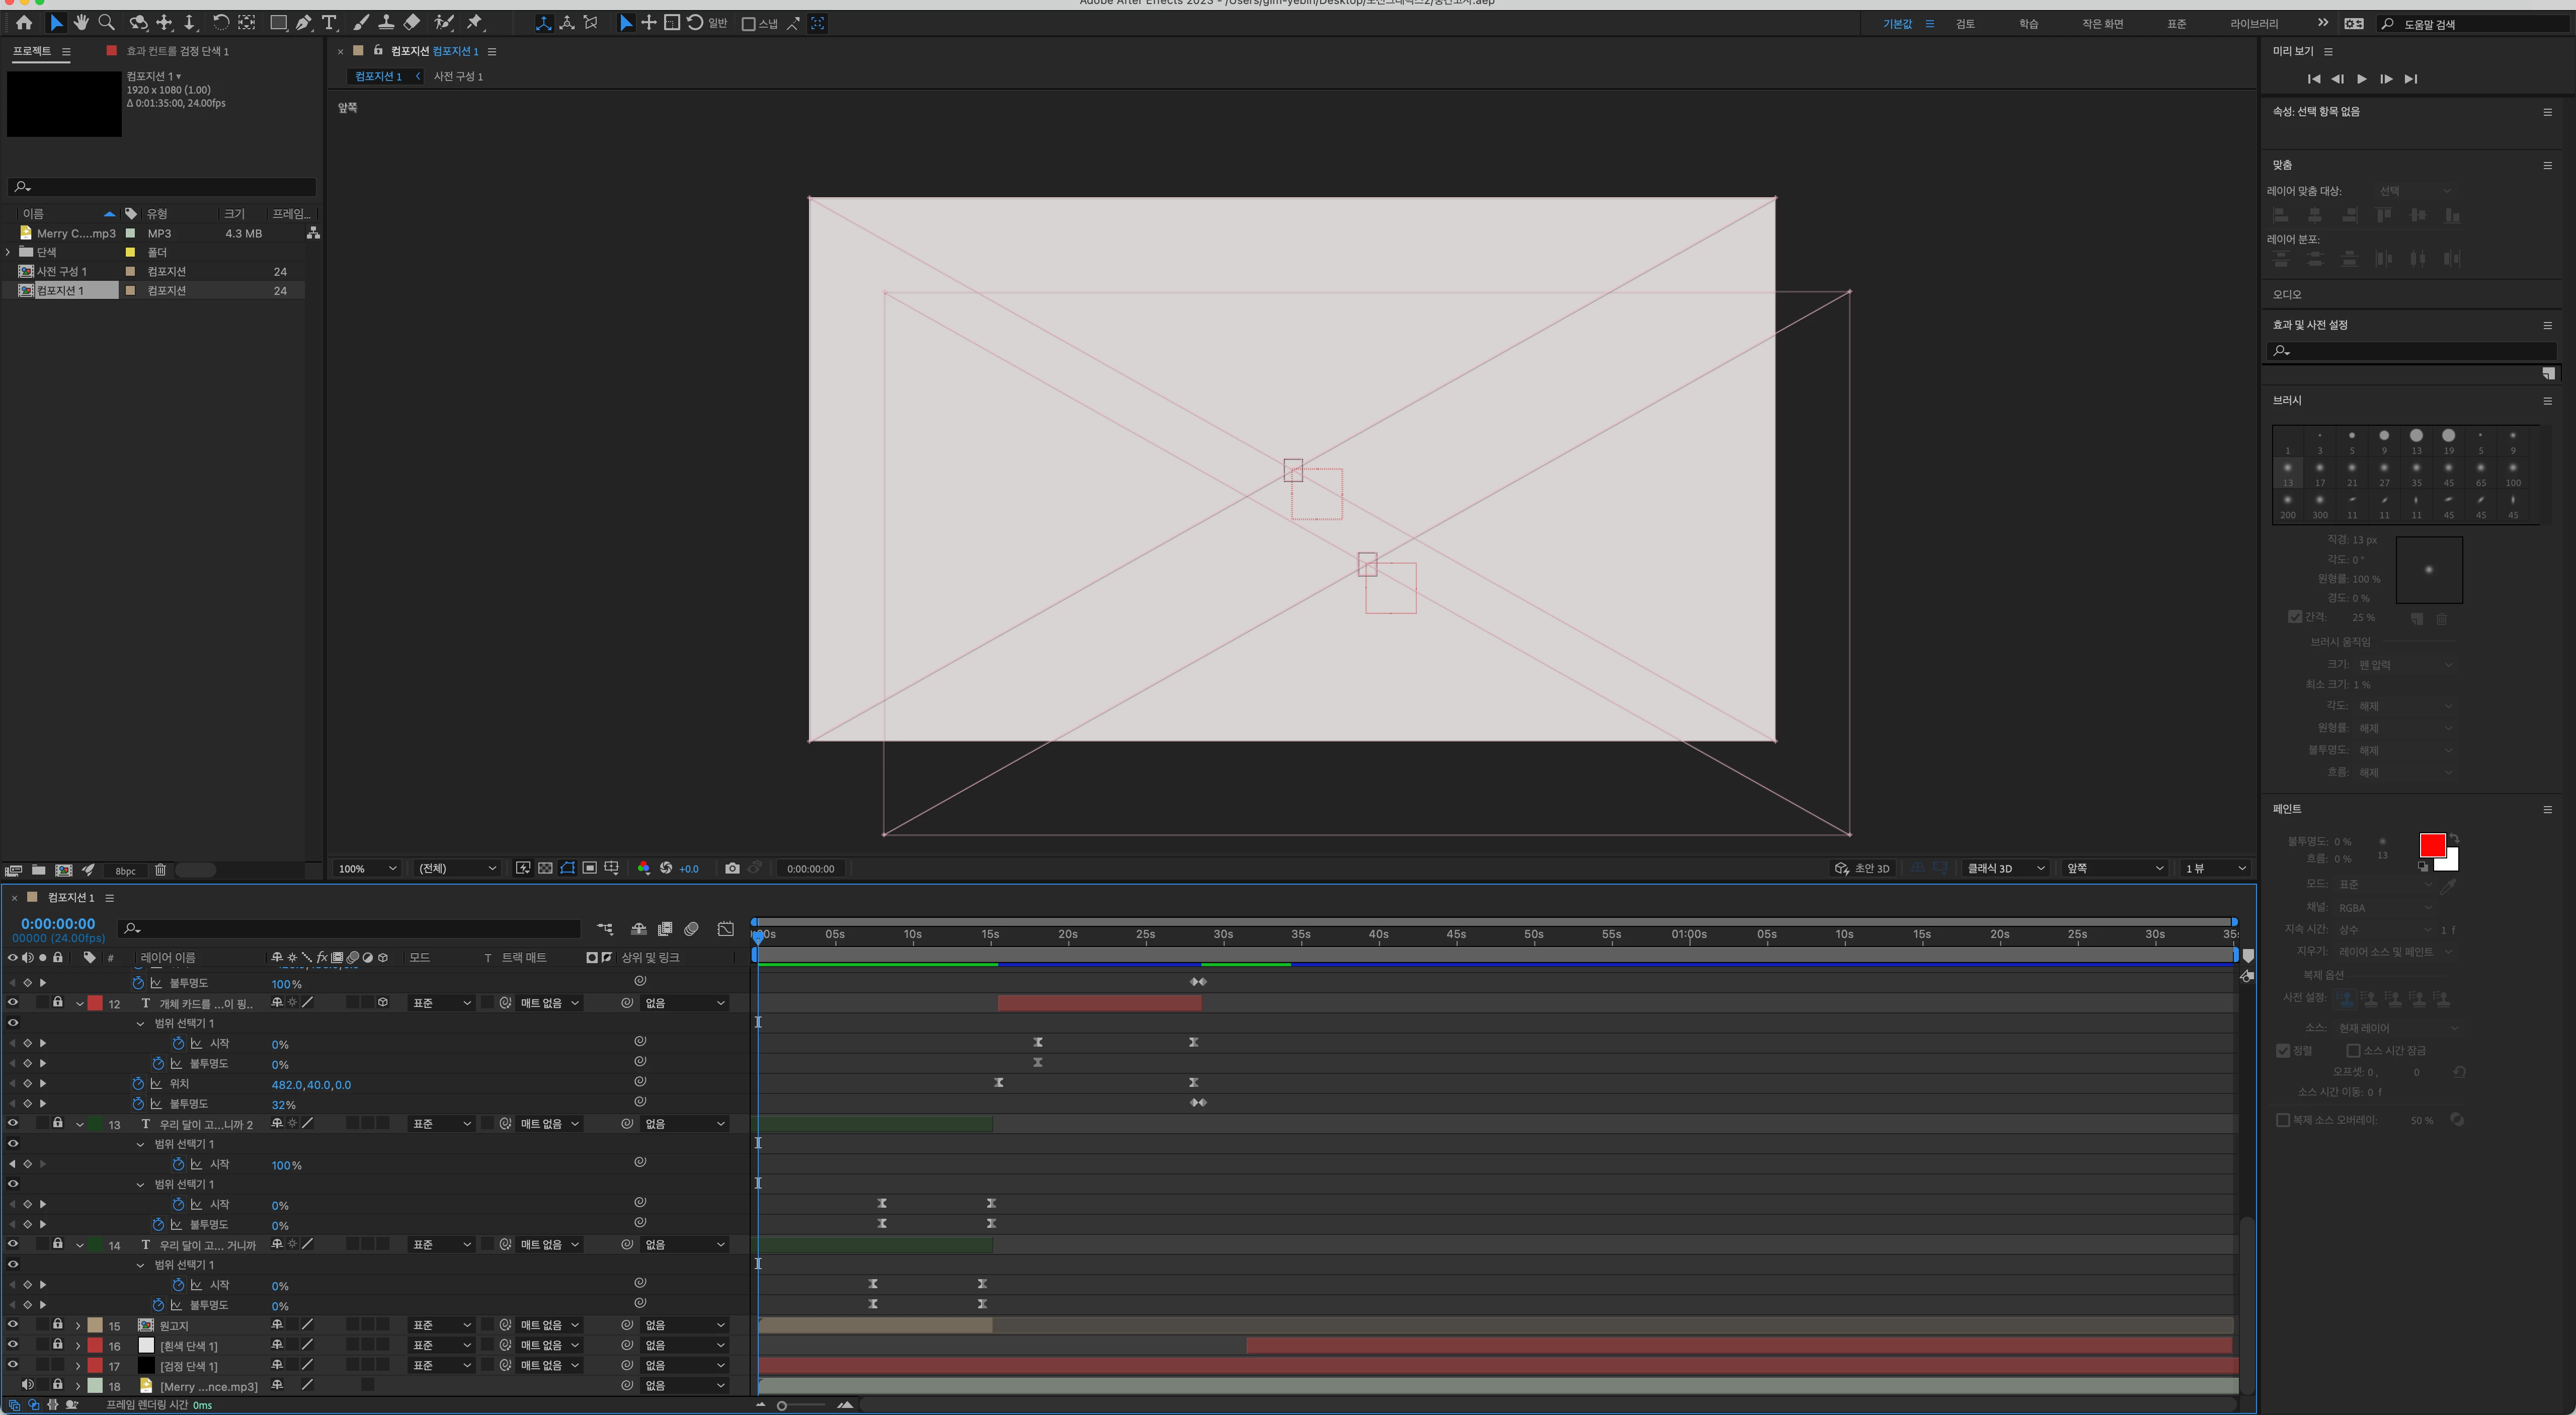Click the current time 0:00:00:00 in timeline

(58, 923)
